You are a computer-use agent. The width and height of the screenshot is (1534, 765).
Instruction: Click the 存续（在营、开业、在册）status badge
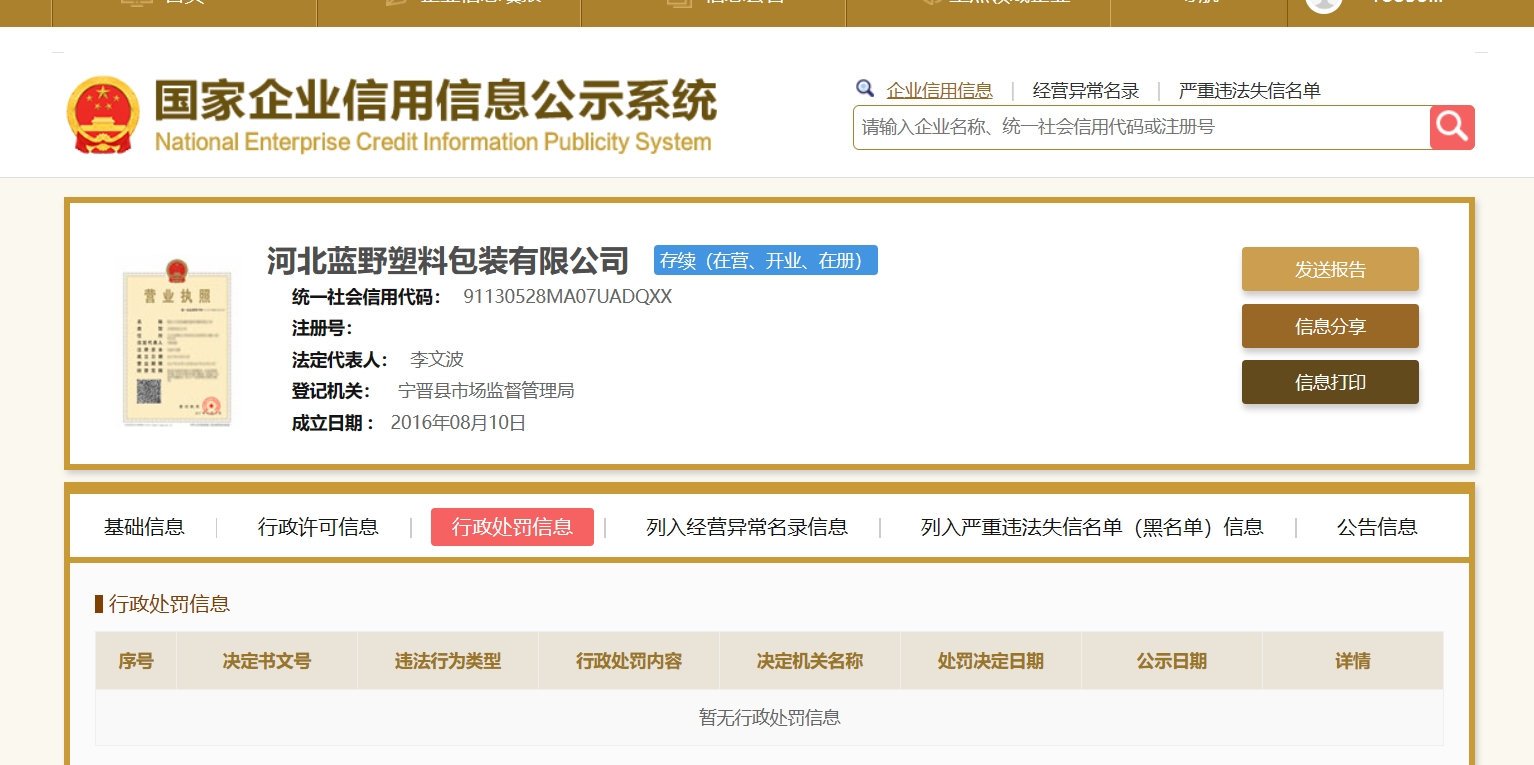pos(766,260)
